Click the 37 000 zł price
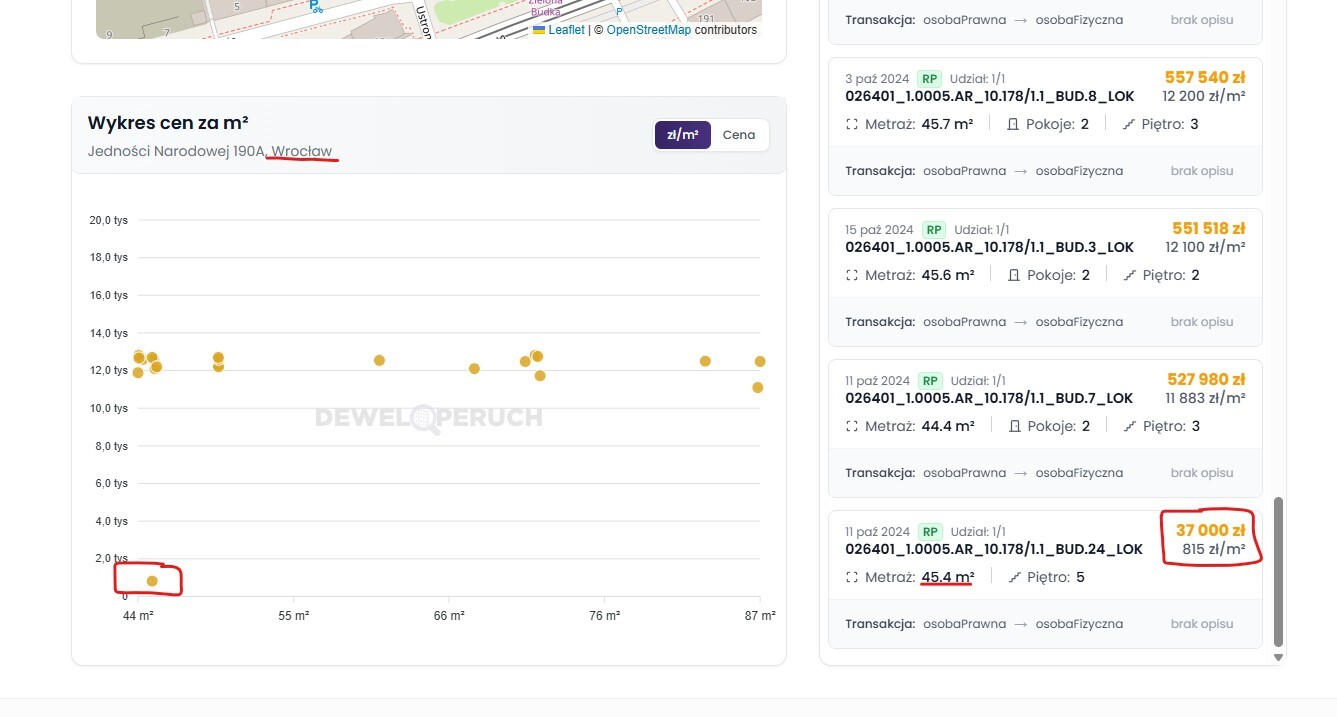This screenshot has width=1337, height=717. click(1210, 530)
